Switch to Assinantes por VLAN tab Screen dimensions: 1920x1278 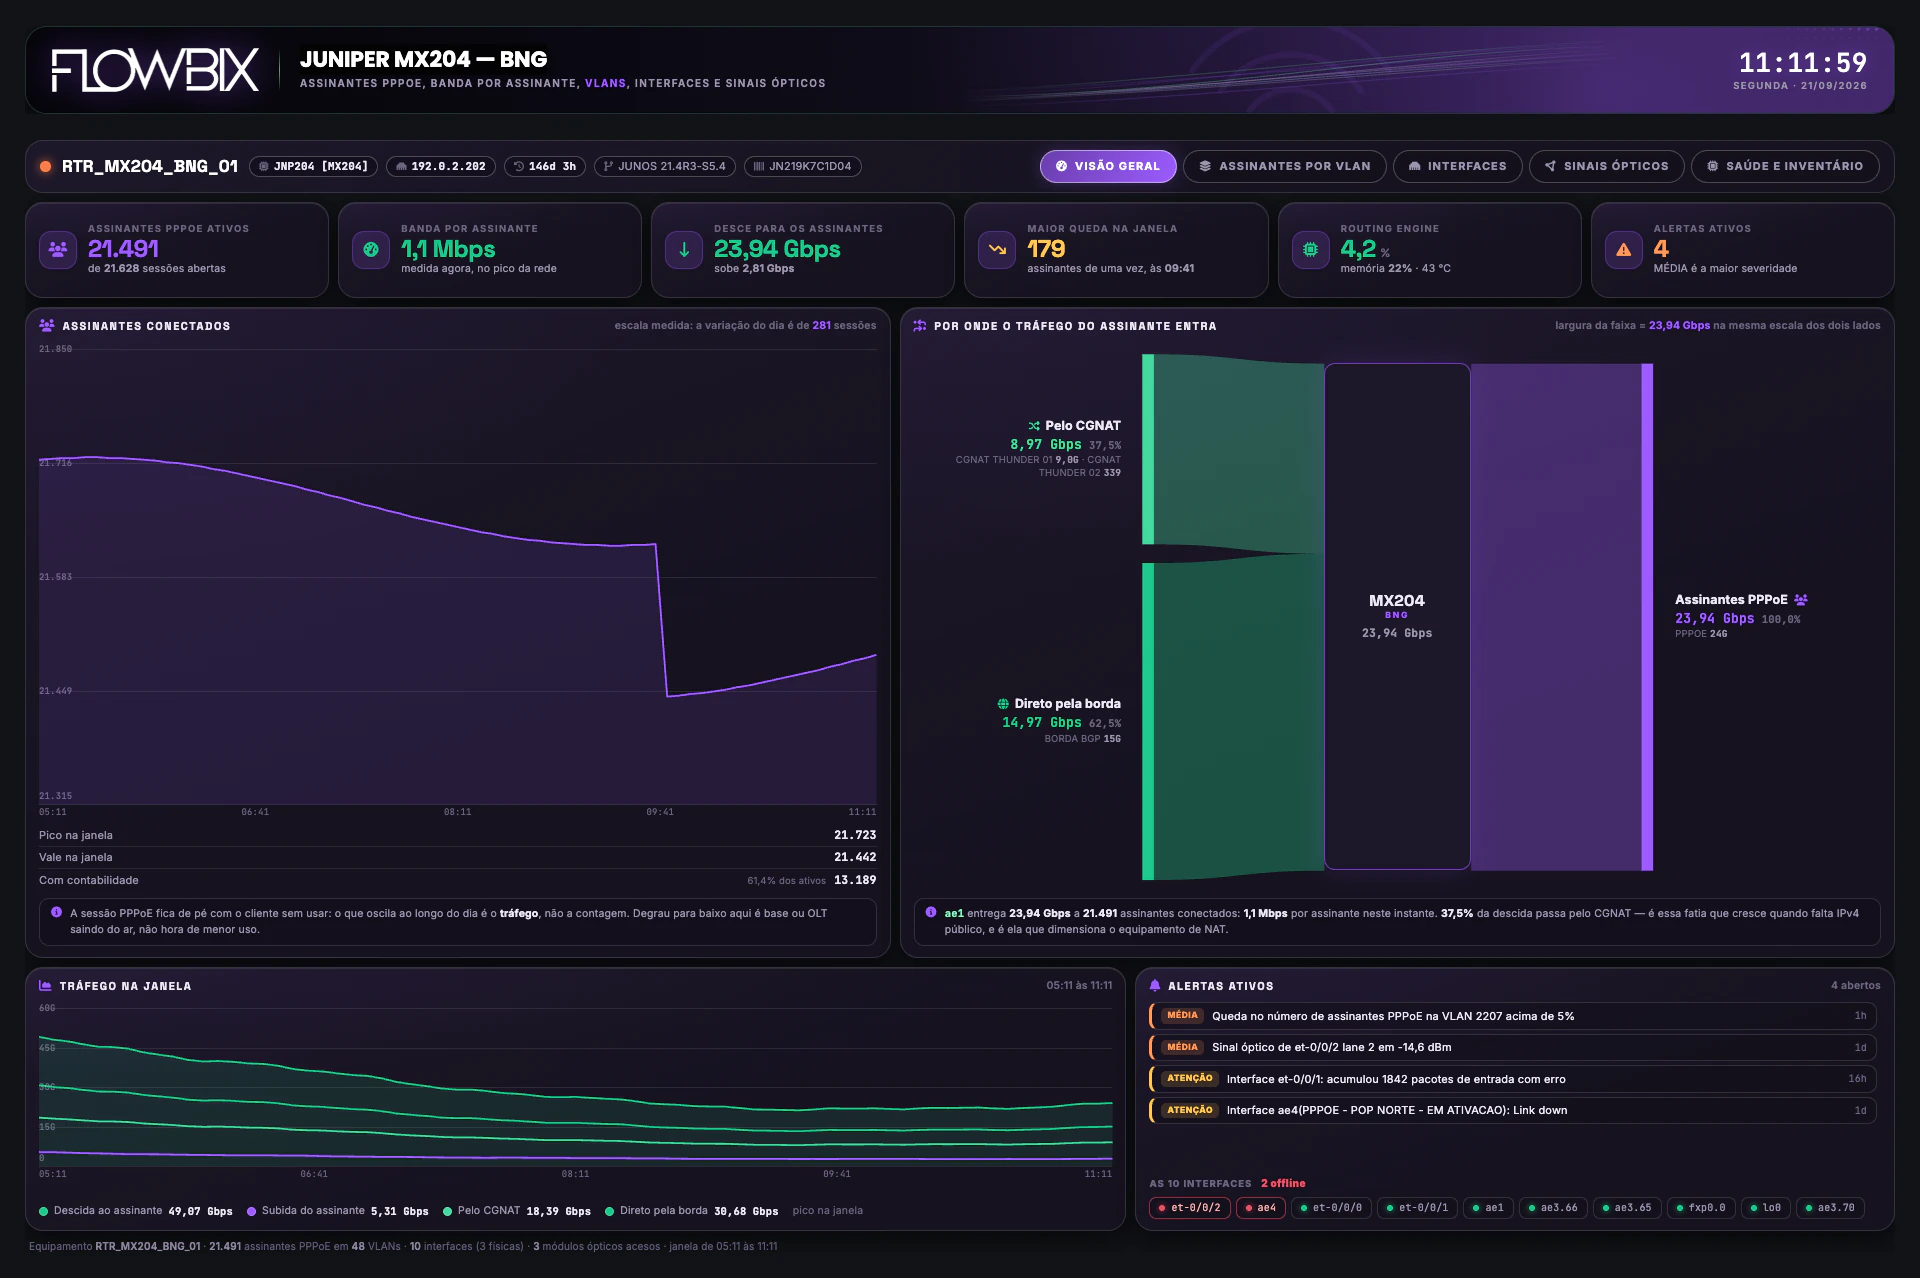1285,166
